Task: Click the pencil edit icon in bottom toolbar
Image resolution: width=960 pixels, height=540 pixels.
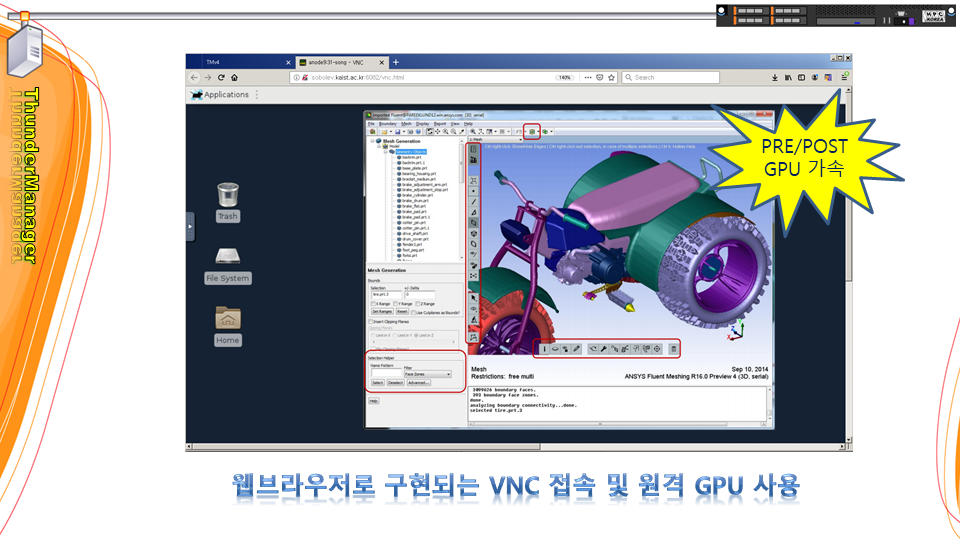Action: pyautogui.click(x=576, y=349)
